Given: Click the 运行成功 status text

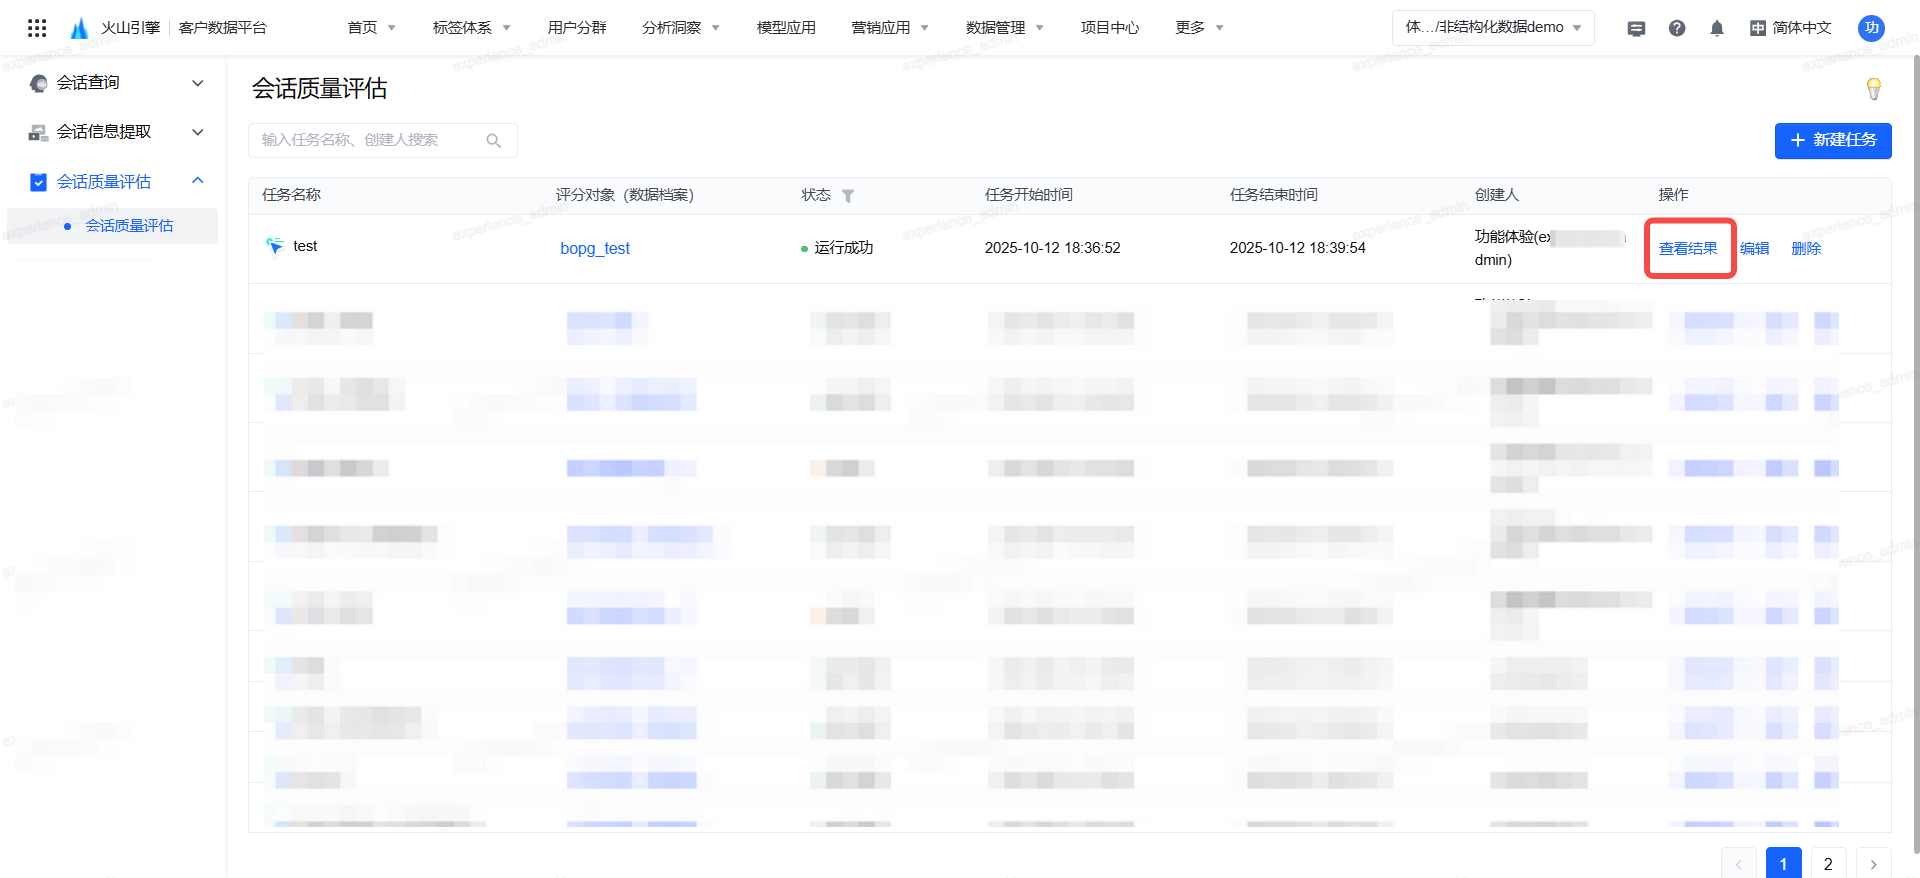Looking at the screenshot, I should click(x=844, y=248).
